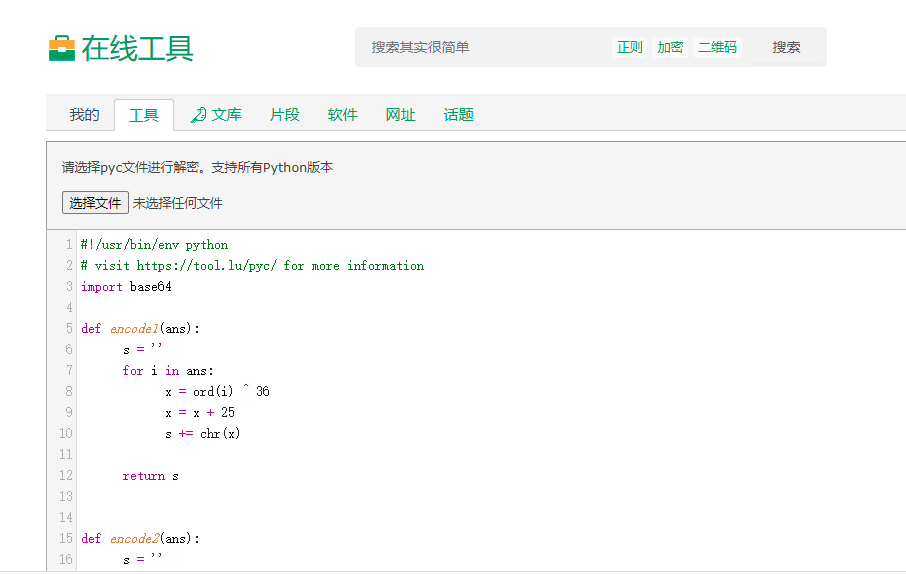Screen dimensions: 906x574
Task: Switch to the 工具 tab
Action: (x=144, y=115)
